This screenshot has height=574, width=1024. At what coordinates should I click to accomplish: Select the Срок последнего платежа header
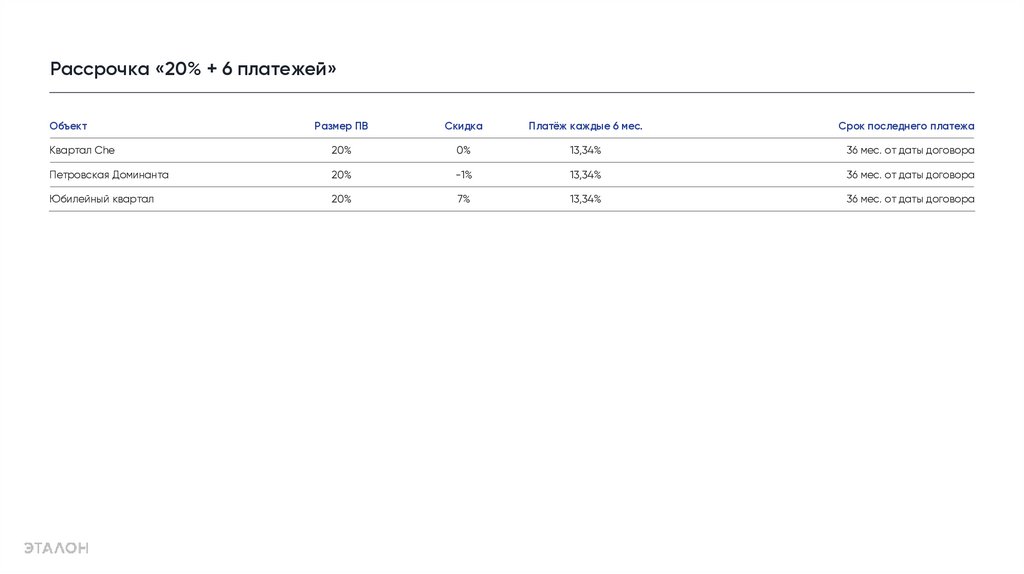(x=906, y=126)
